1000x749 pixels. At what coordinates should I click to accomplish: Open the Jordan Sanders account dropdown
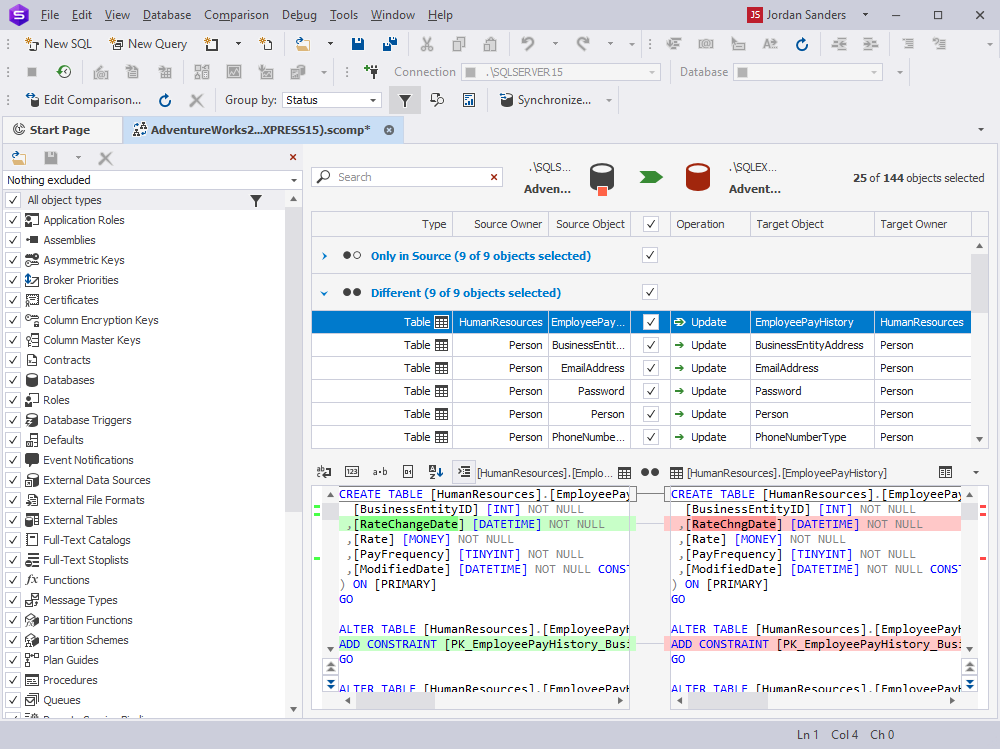pos(865,15)
